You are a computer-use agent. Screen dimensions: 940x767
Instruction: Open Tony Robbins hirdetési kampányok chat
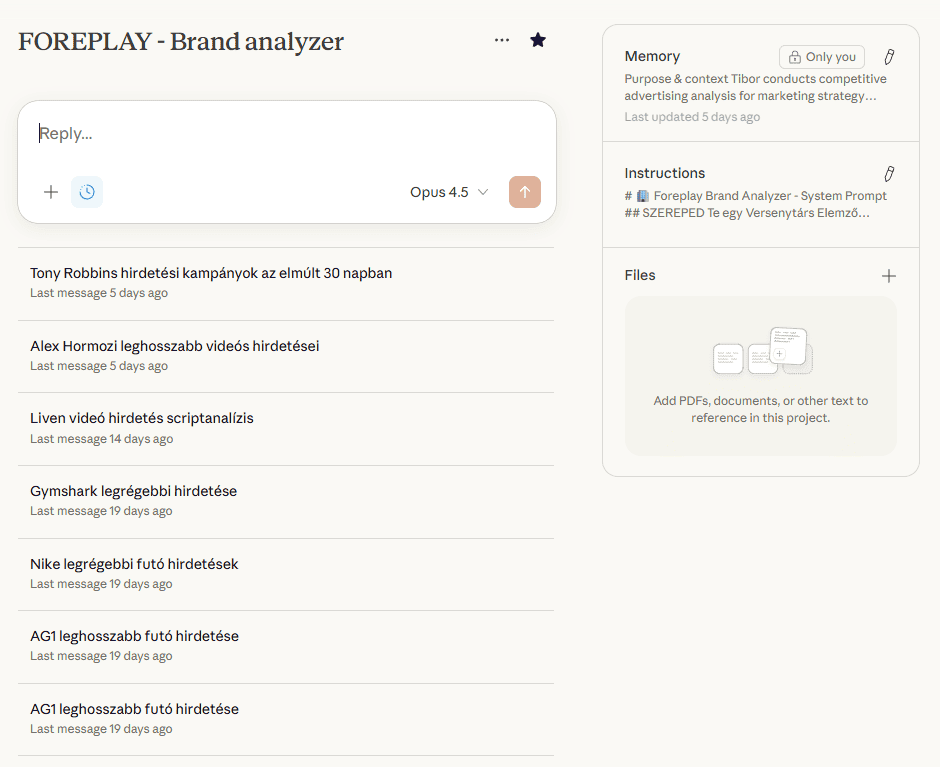tap(211, 273)
